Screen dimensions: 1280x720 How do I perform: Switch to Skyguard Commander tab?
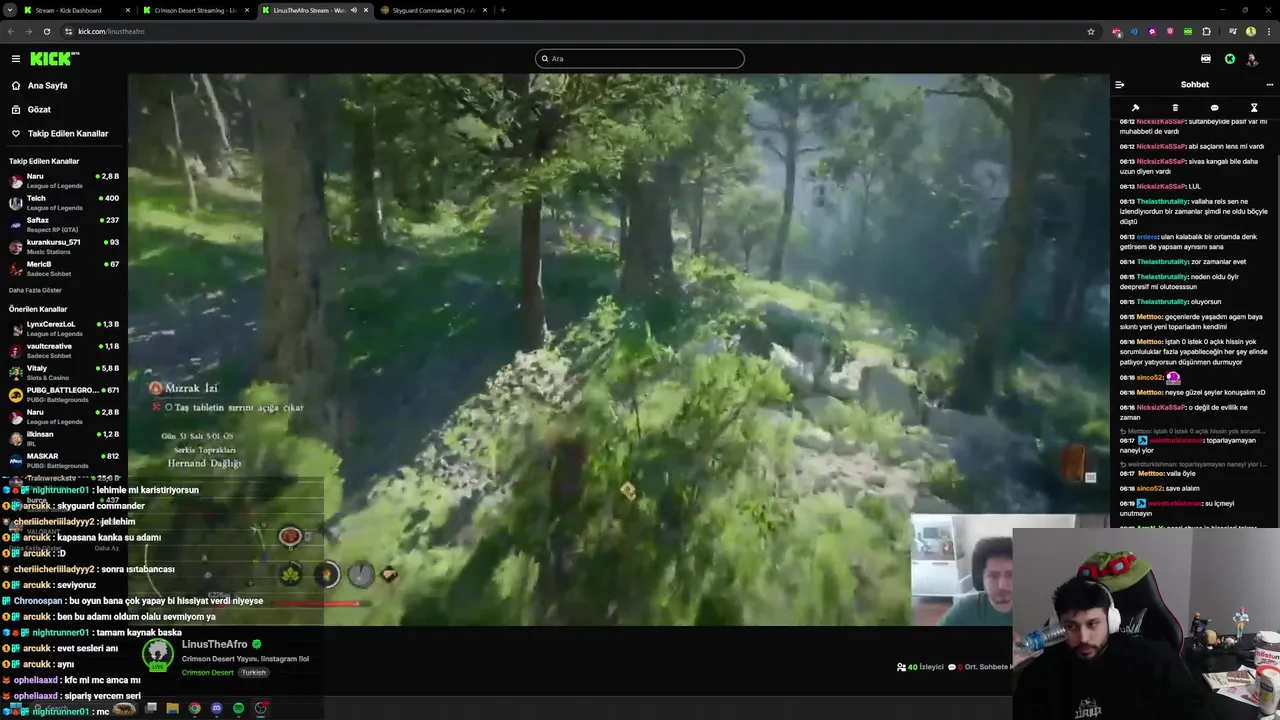tap(433, 10)
